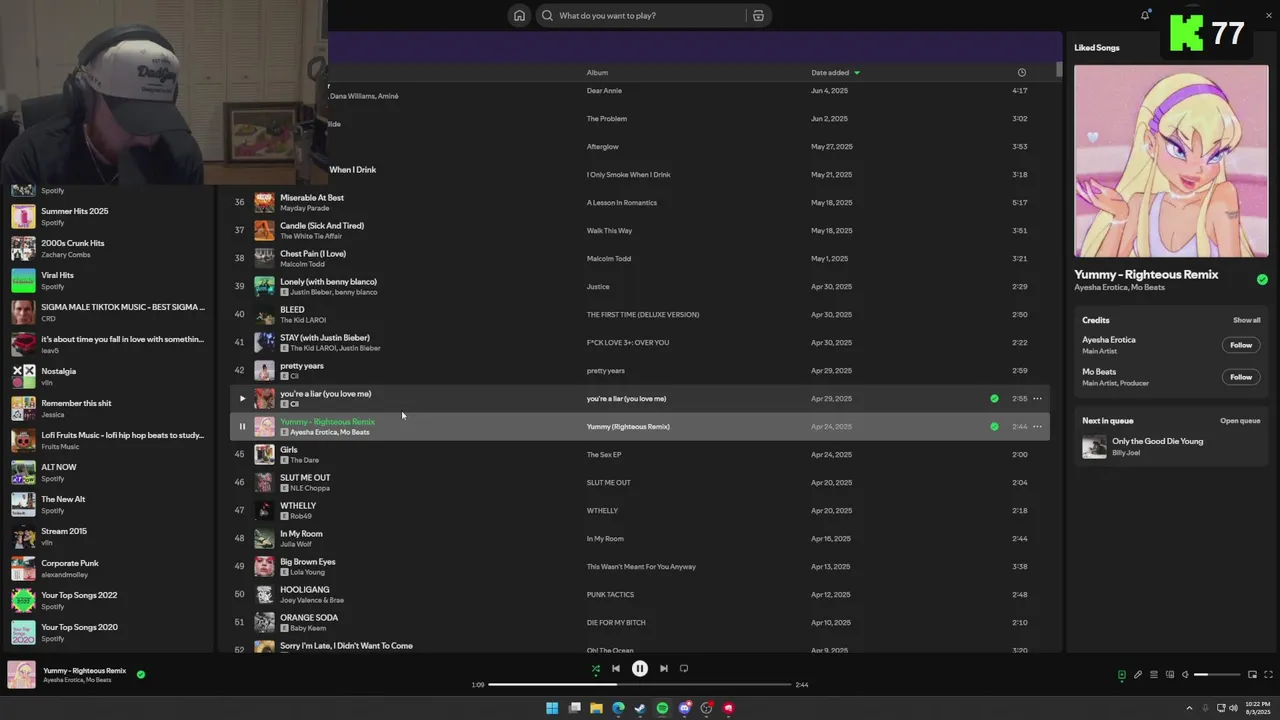Go to Spotify Home
The height and width of the screenshot is (720, 1280).
click(x=519, y=15)
